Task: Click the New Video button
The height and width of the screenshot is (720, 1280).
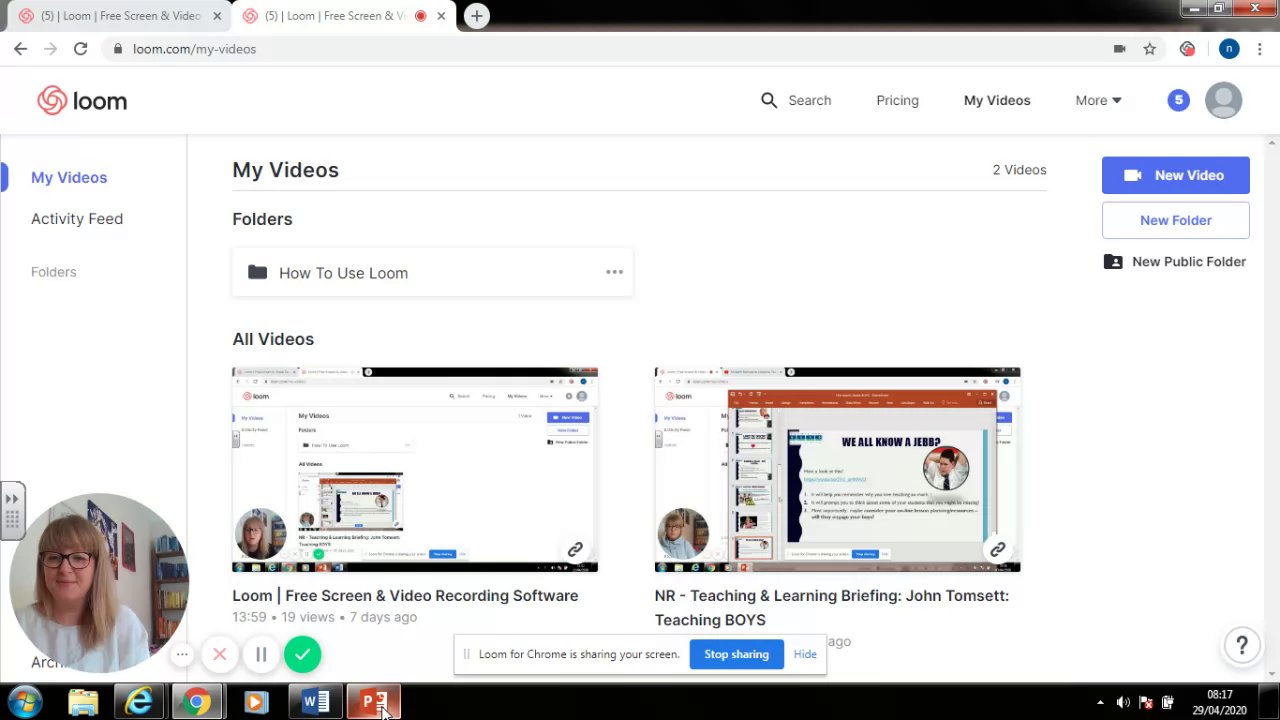Action: (1175, 175)
